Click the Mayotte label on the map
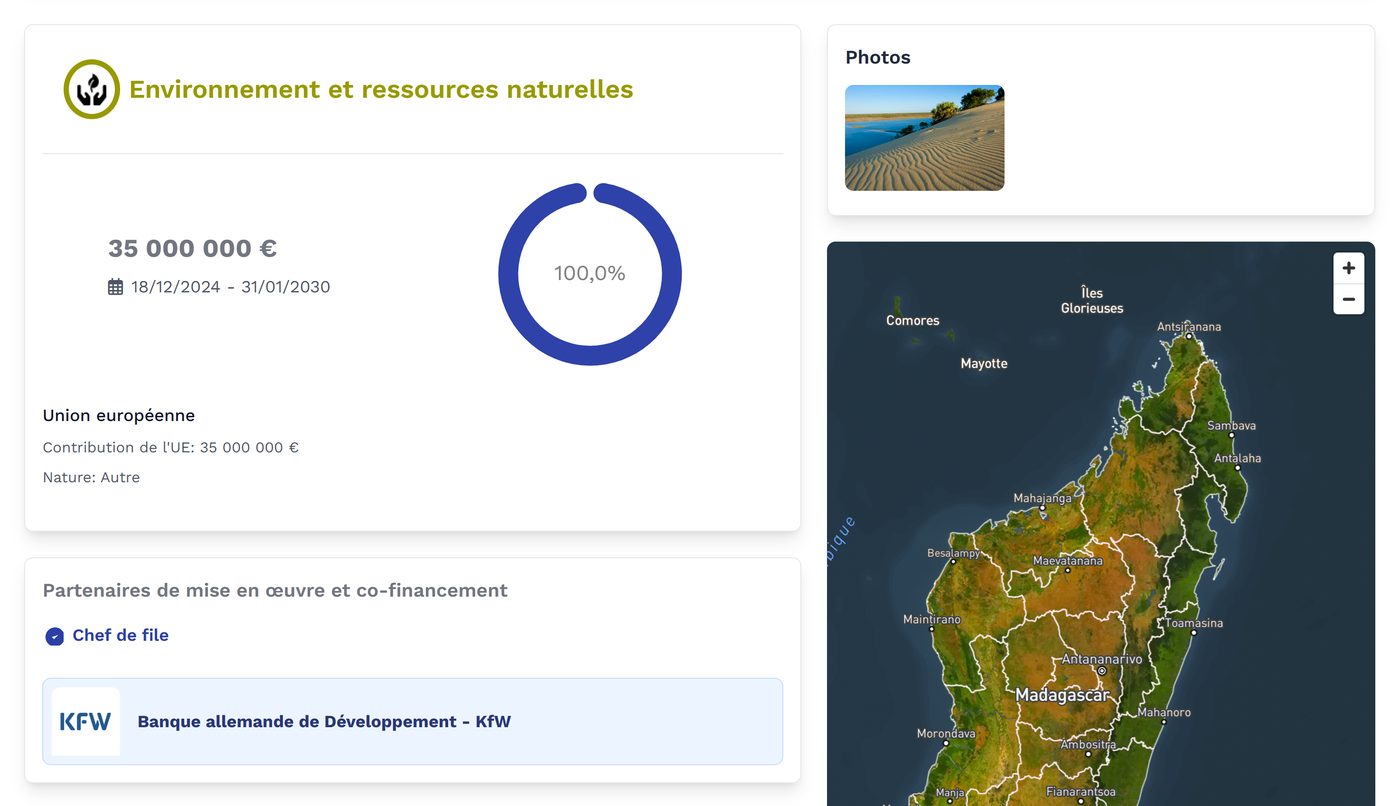1400x806 pixels. click(984, 363)
